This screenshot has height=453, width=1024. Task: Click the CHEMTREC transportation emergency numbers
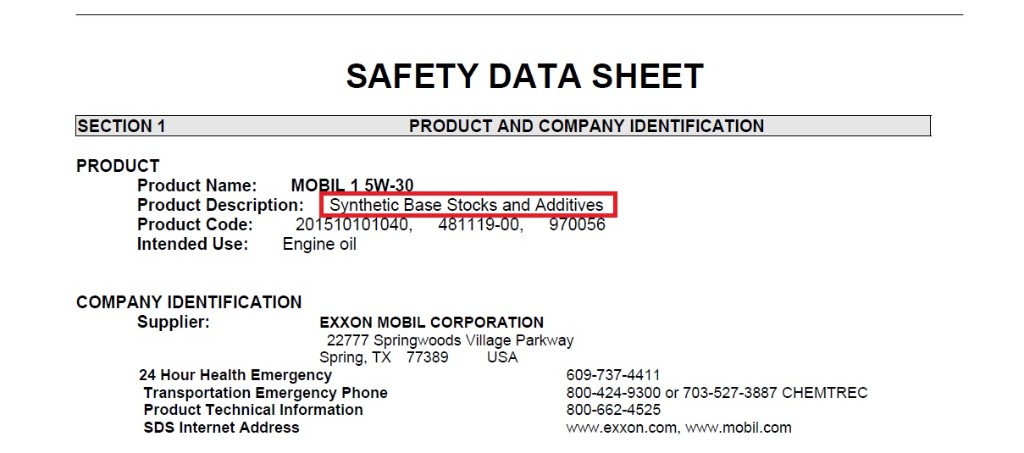(717, 393)
